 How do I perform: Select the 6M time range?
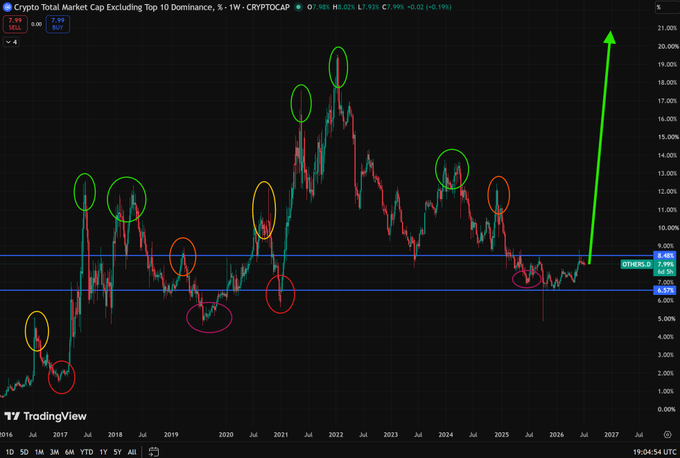(69, 452)
